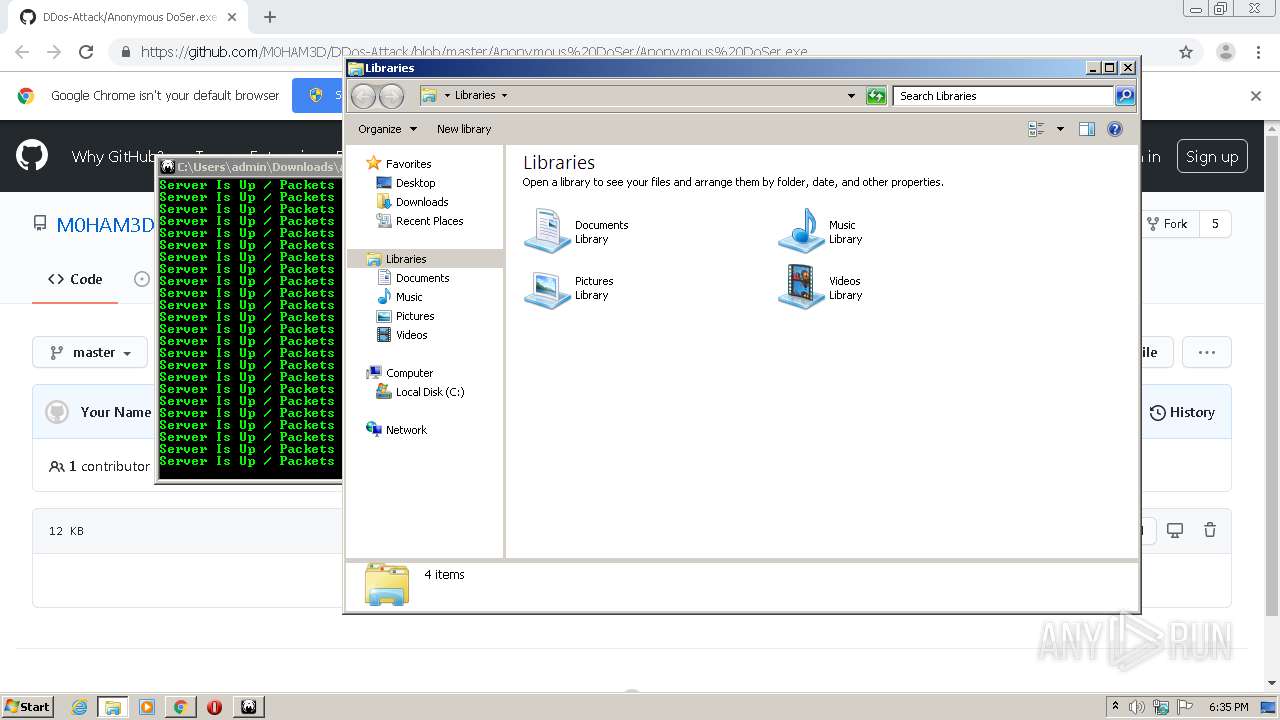
Task: Click GitHub logo in page header
Action: (x=32, y=156)
